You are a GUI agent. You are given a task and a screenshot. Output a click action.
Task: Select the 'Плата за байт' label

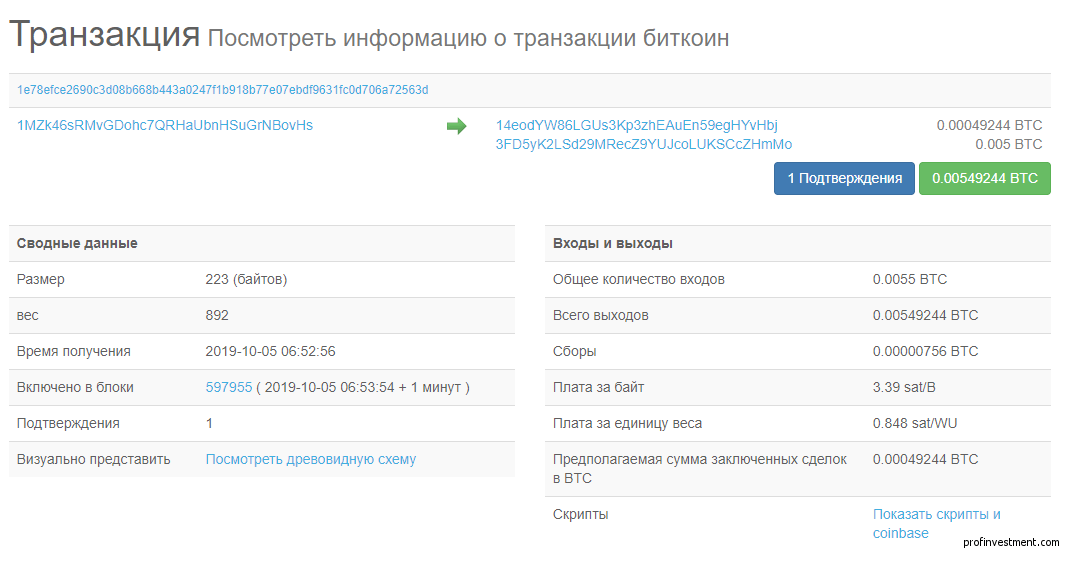598,387
